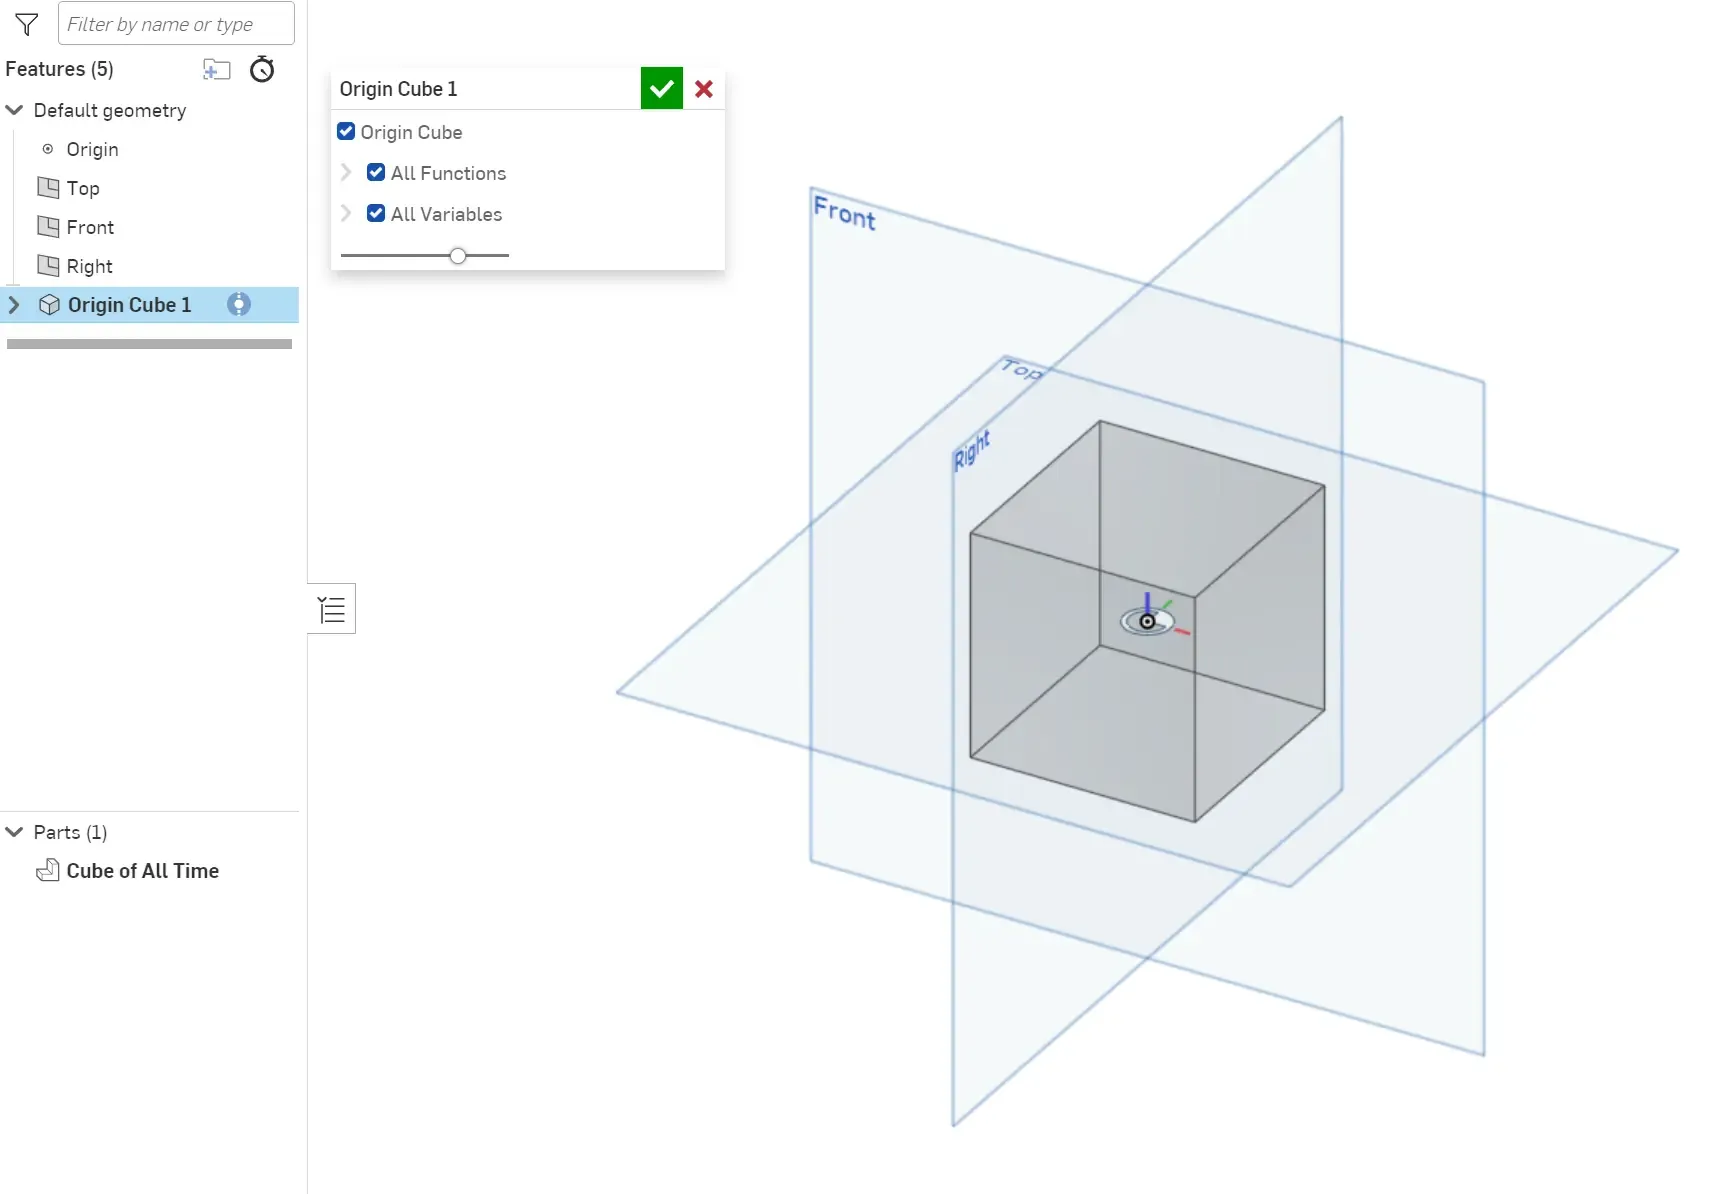
Task: Open the ordered list panel icon near the viewport
Action: click(x=331, y=608)
